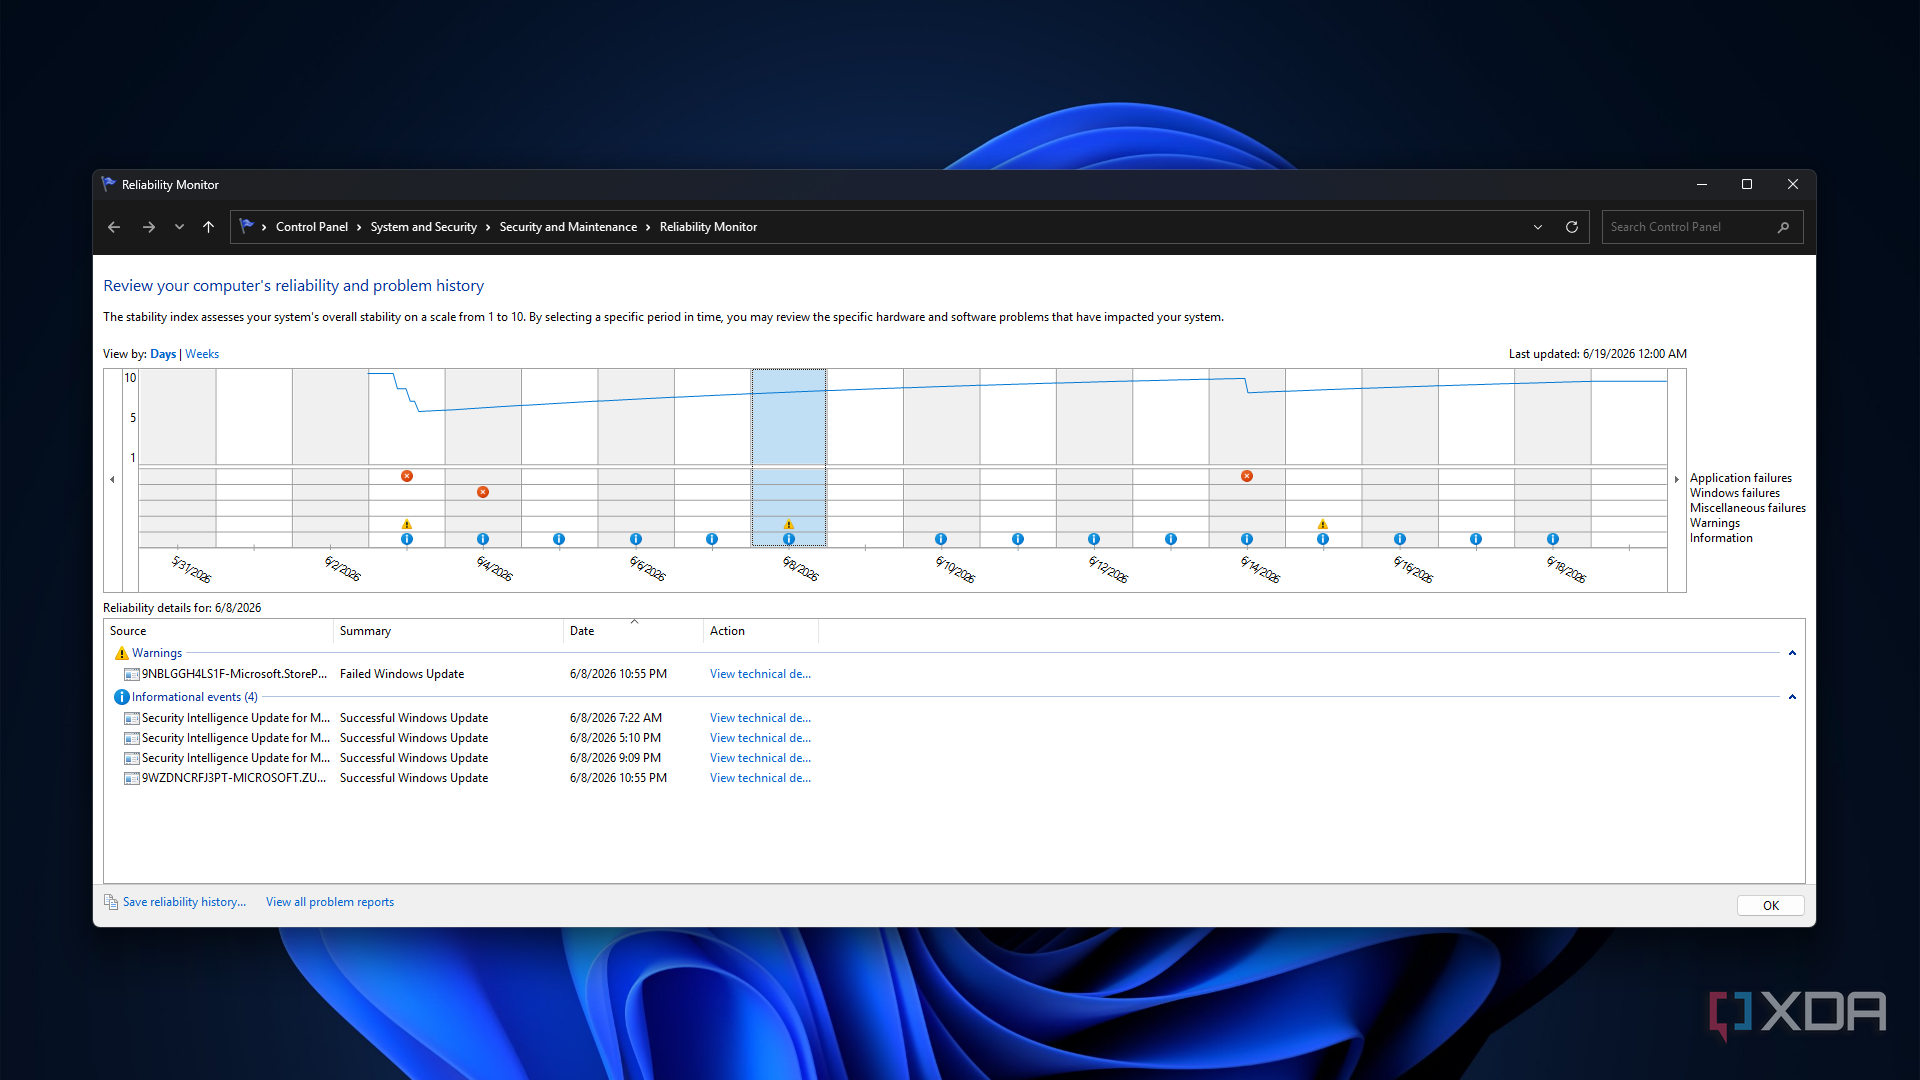Go up one level with Up arrow
Viewport: 1920px width, 1080px height.
click(x=208, y=227)
